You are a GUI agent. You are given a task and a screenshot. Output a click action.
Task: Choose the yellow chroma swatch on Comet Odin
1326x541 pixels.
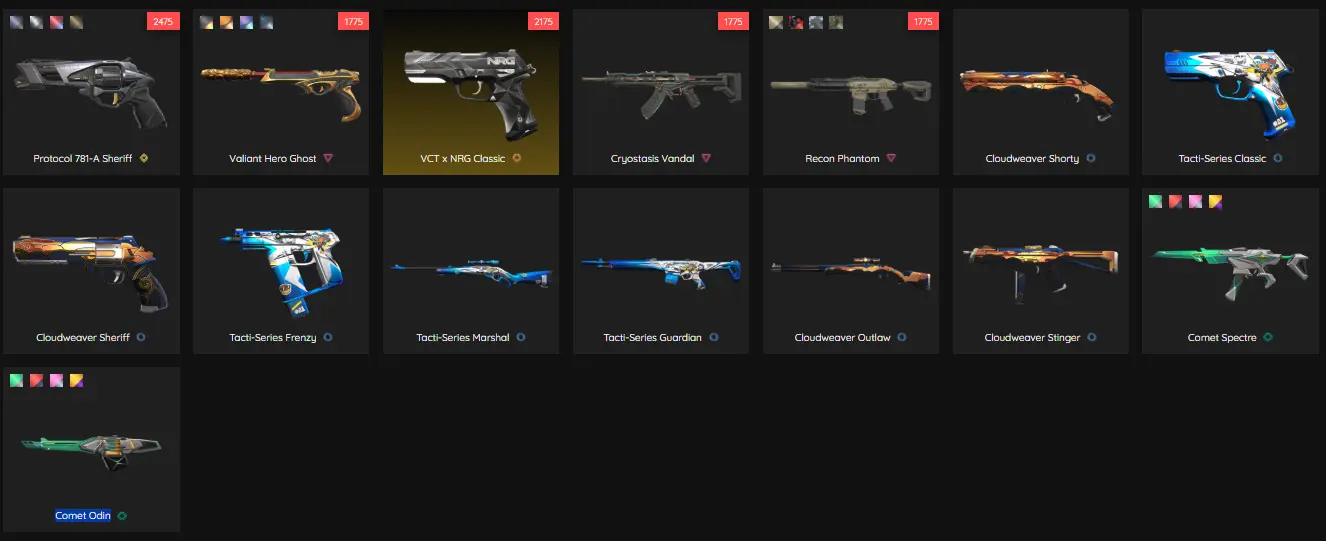click(77, 380)
